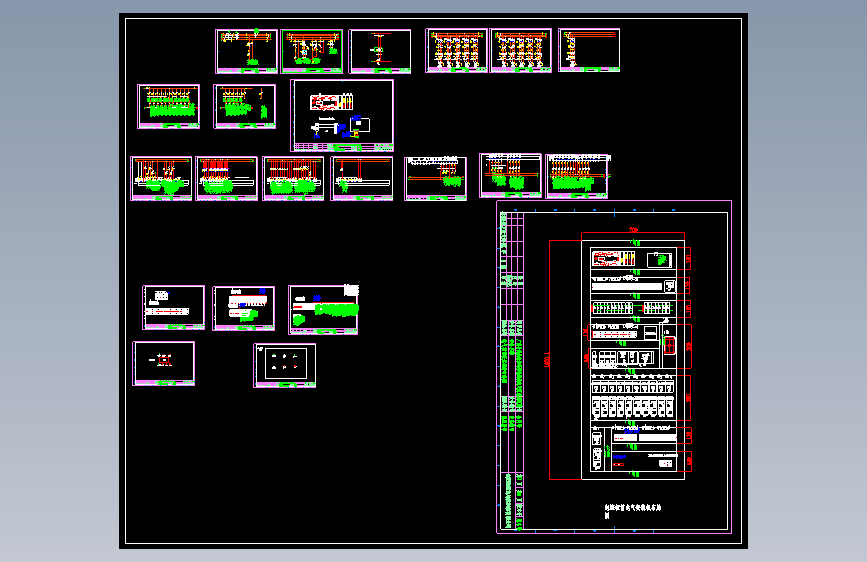The width and height of the screenshot is (867, 562).
Task: Select the sixth sheet of the third row
Action: point(510,175)
